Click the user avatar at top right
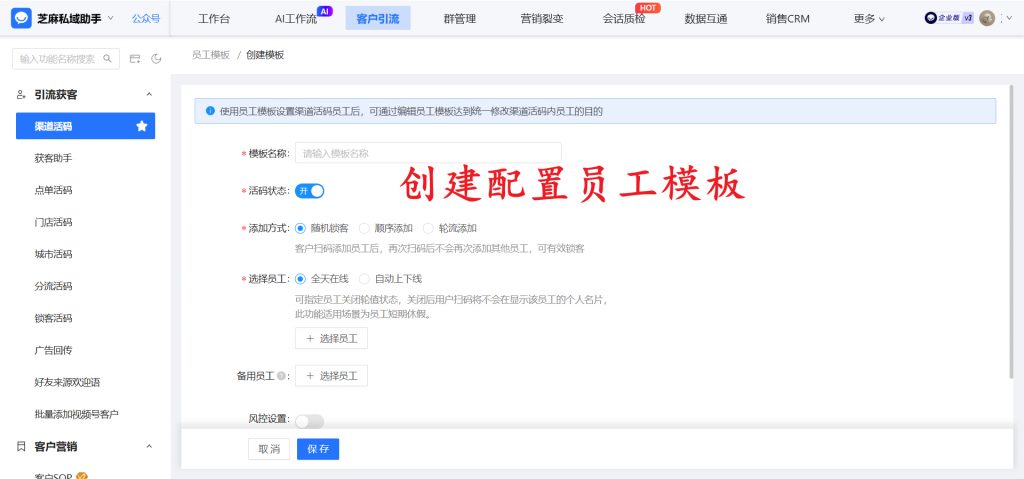 pos(987,18)
